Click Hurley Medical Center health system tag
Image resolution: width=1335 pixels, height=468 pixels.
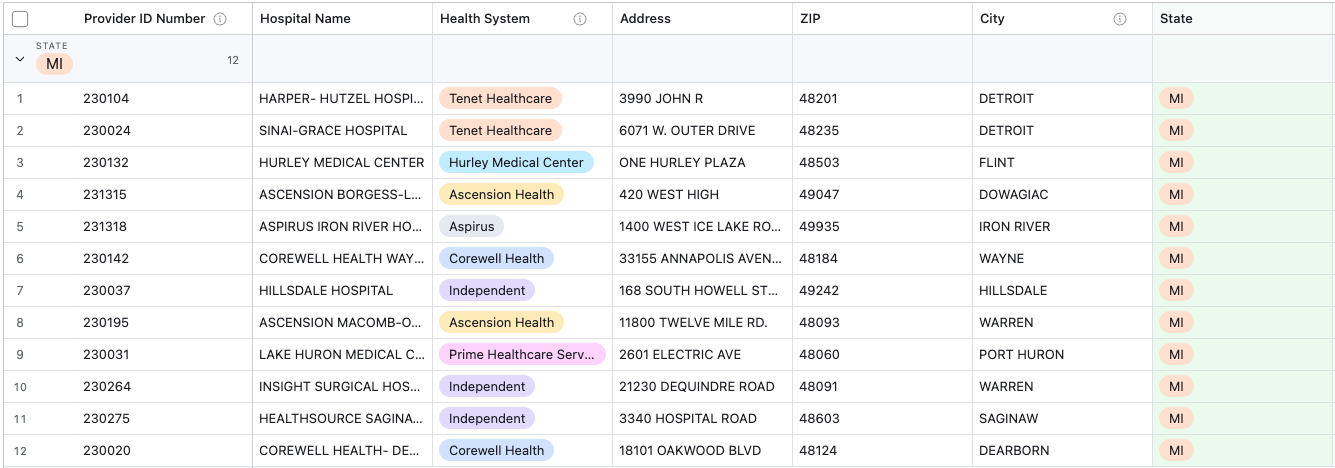tap(516, 162)
